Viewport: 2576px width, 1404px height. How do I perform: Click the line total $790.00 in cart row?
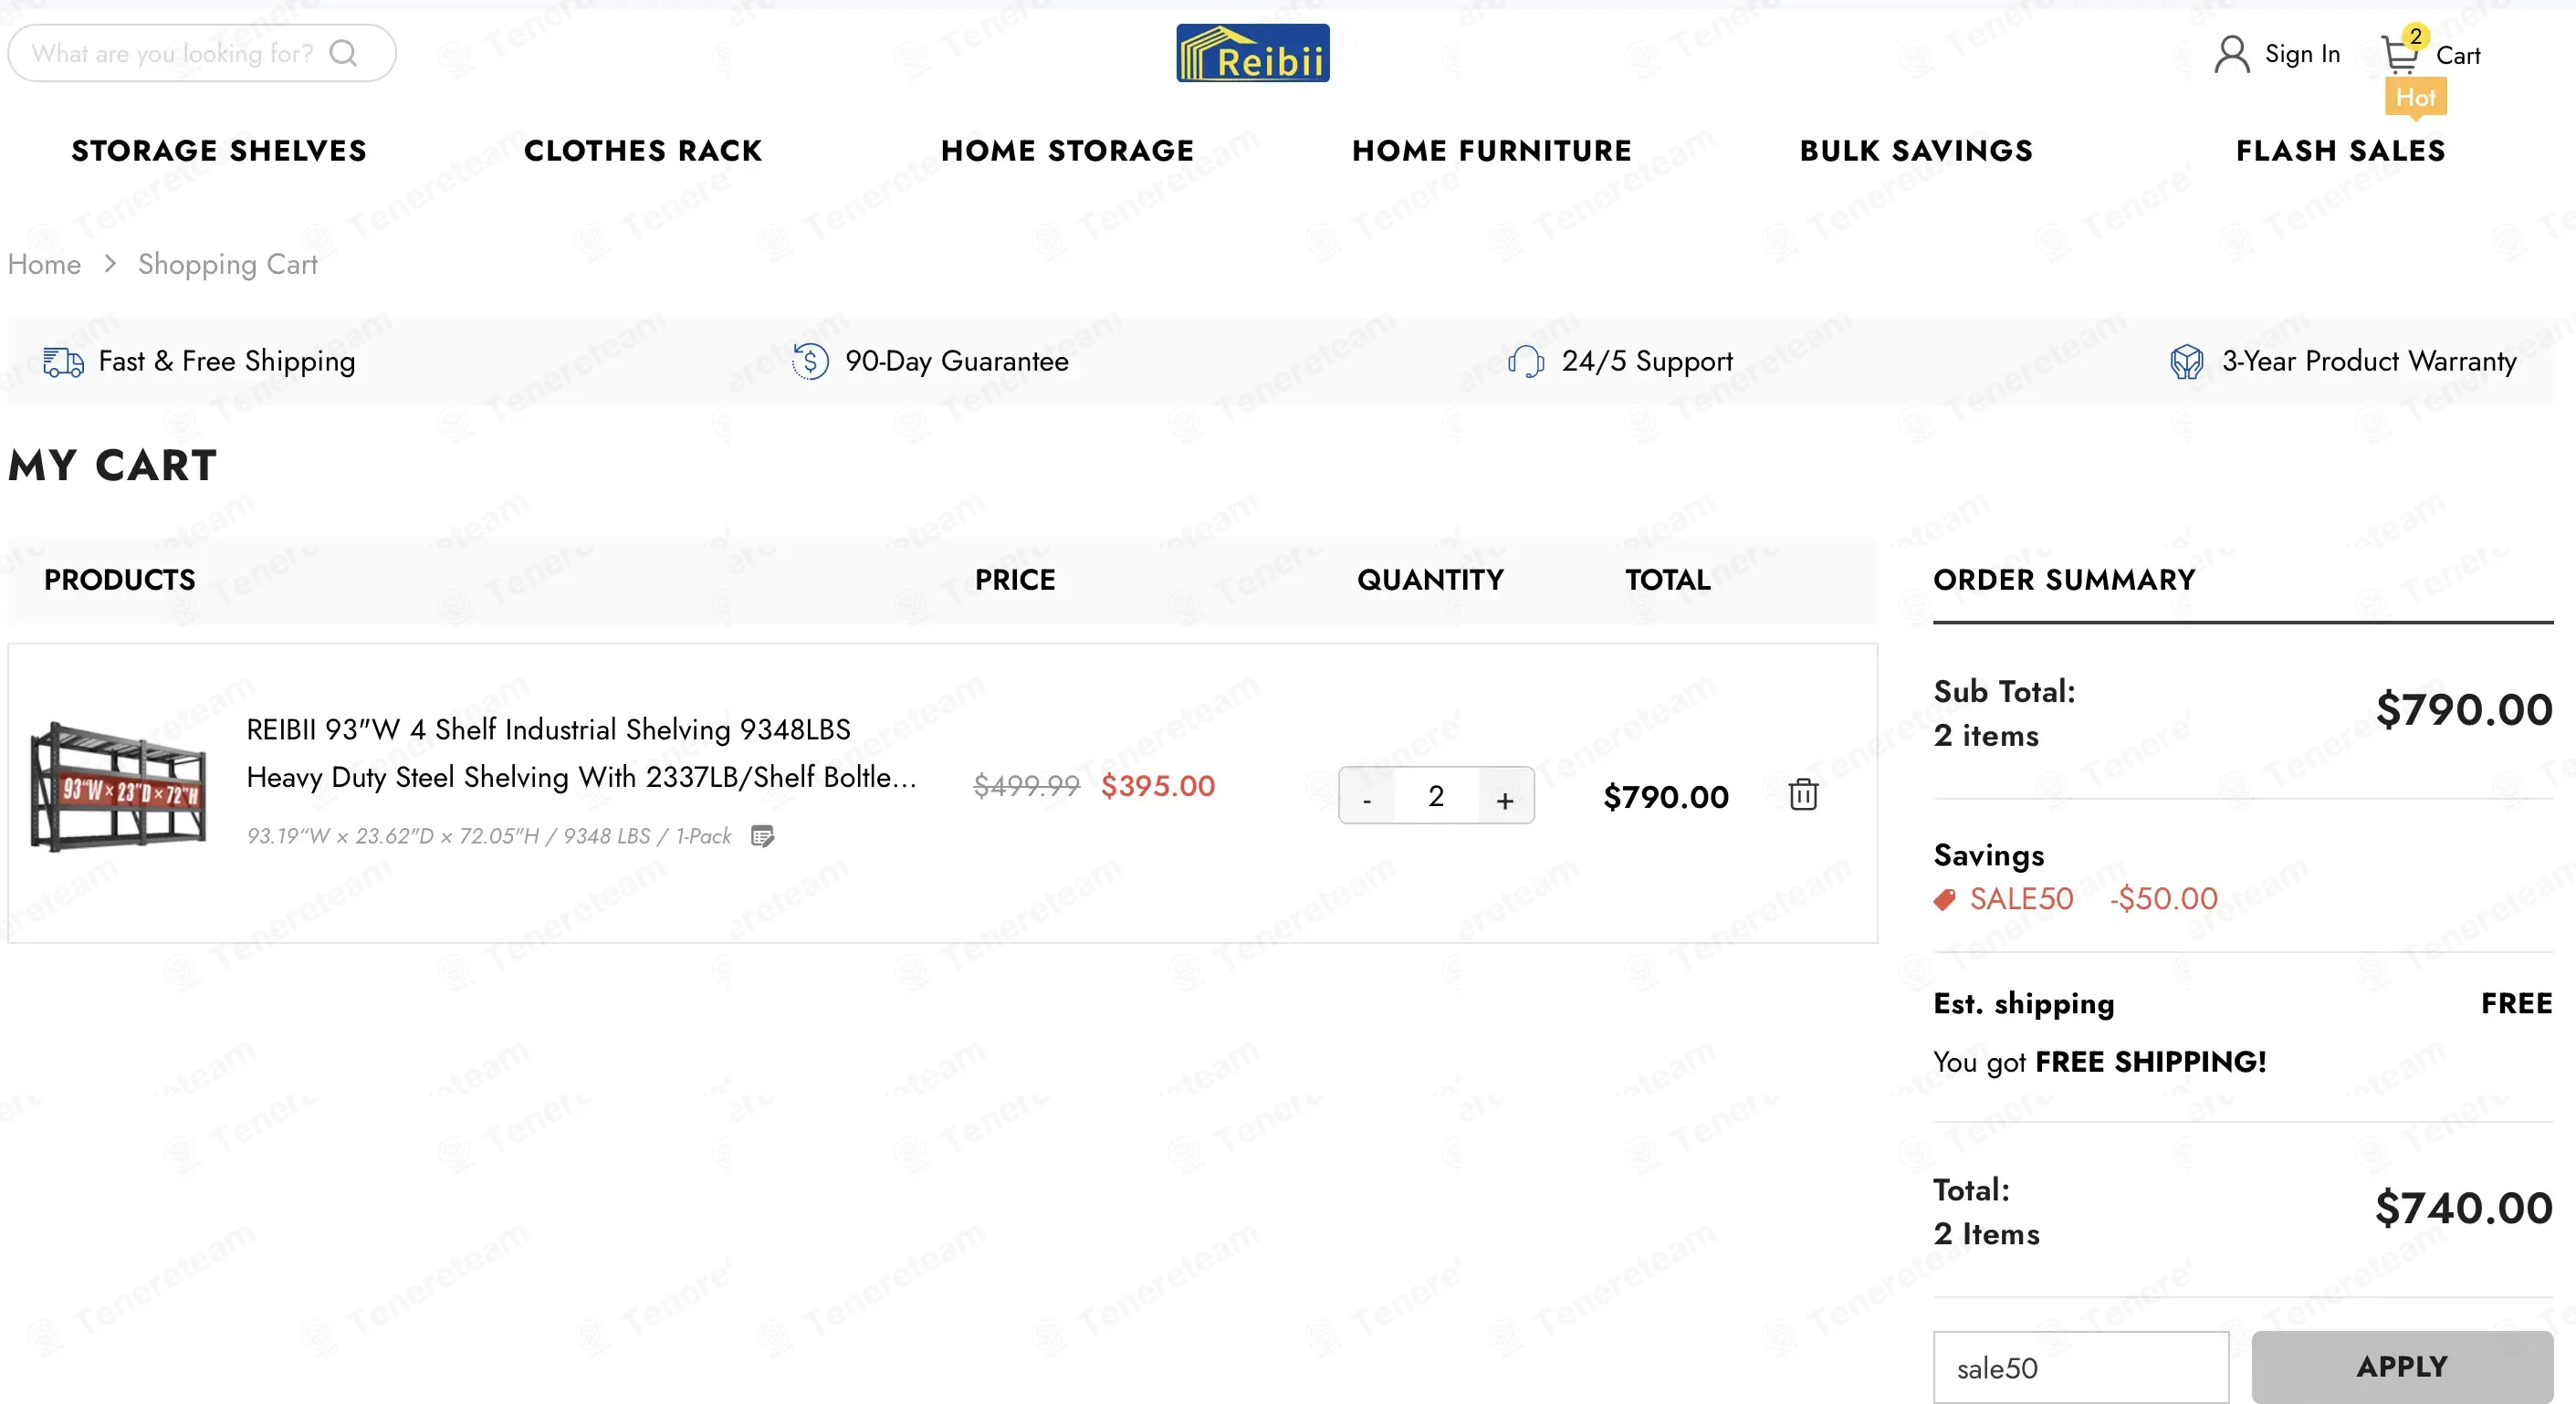coord(1666,797)
